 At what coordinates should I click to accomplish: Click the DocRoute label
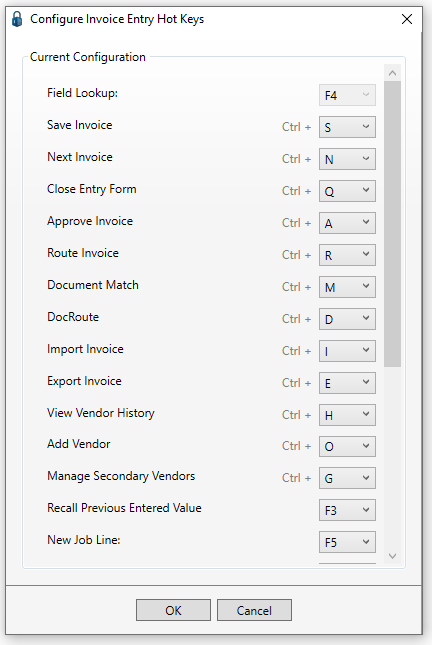click(73, 317)
